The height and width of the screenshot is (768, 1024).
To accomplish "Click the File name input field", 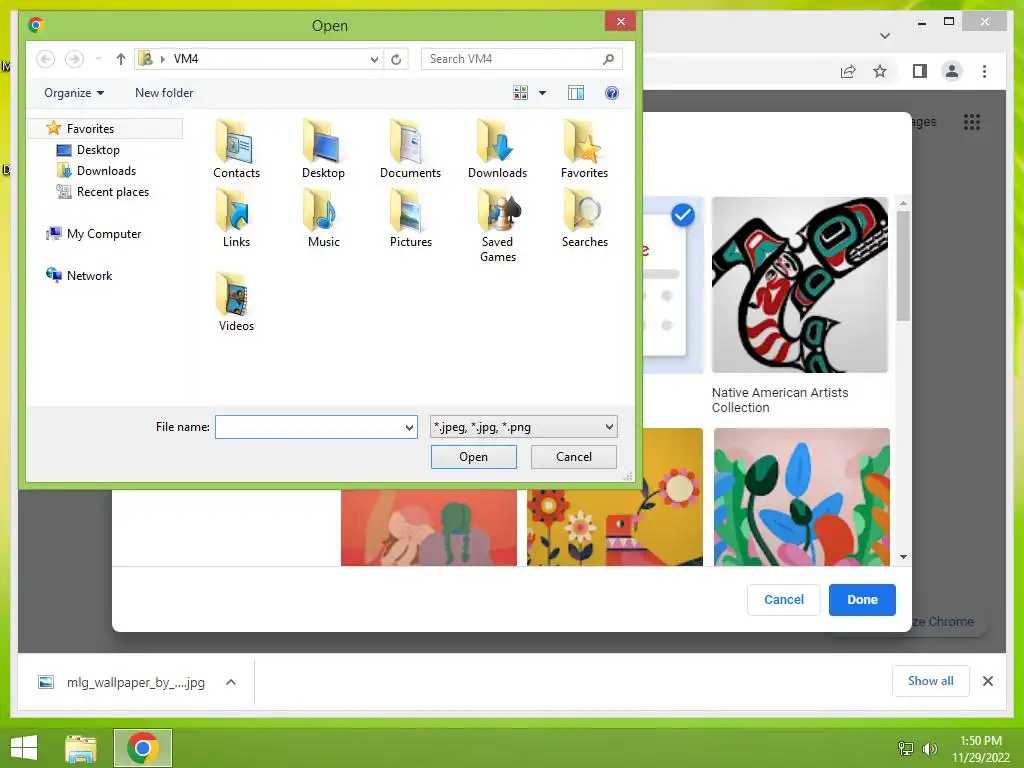I will coord(308,427).
